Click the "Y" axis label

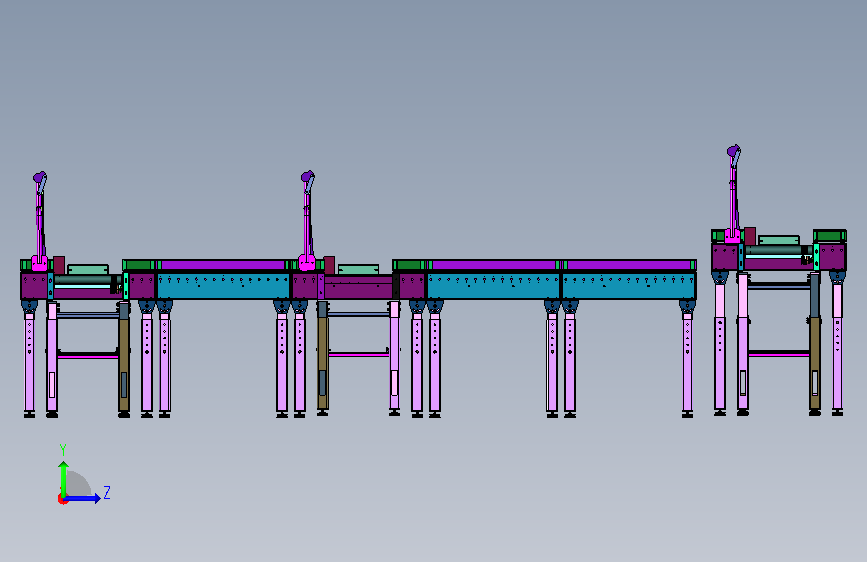[63, 450]
